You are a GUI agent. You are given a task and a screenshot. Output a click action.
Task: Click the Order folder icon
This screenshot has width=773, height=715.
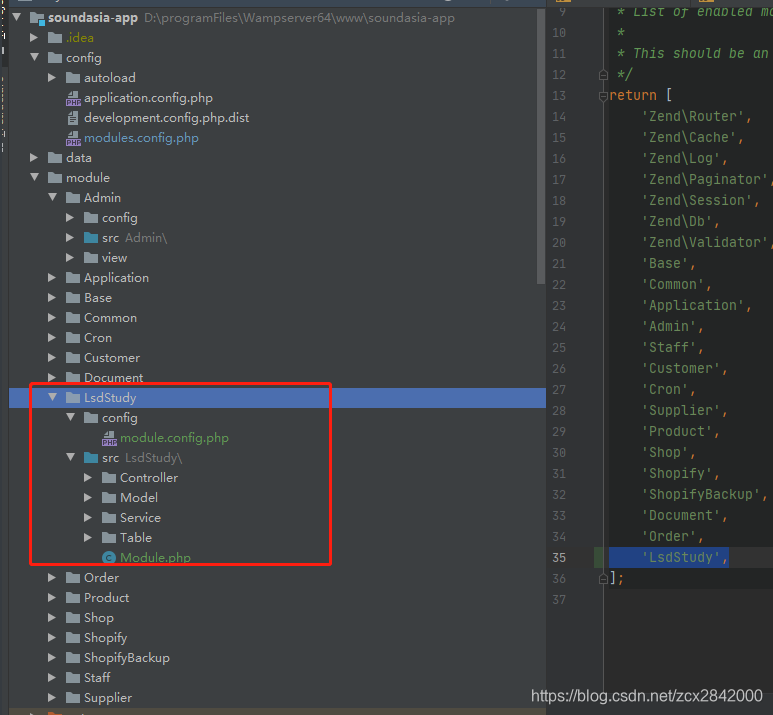click(x=73, y=577)
